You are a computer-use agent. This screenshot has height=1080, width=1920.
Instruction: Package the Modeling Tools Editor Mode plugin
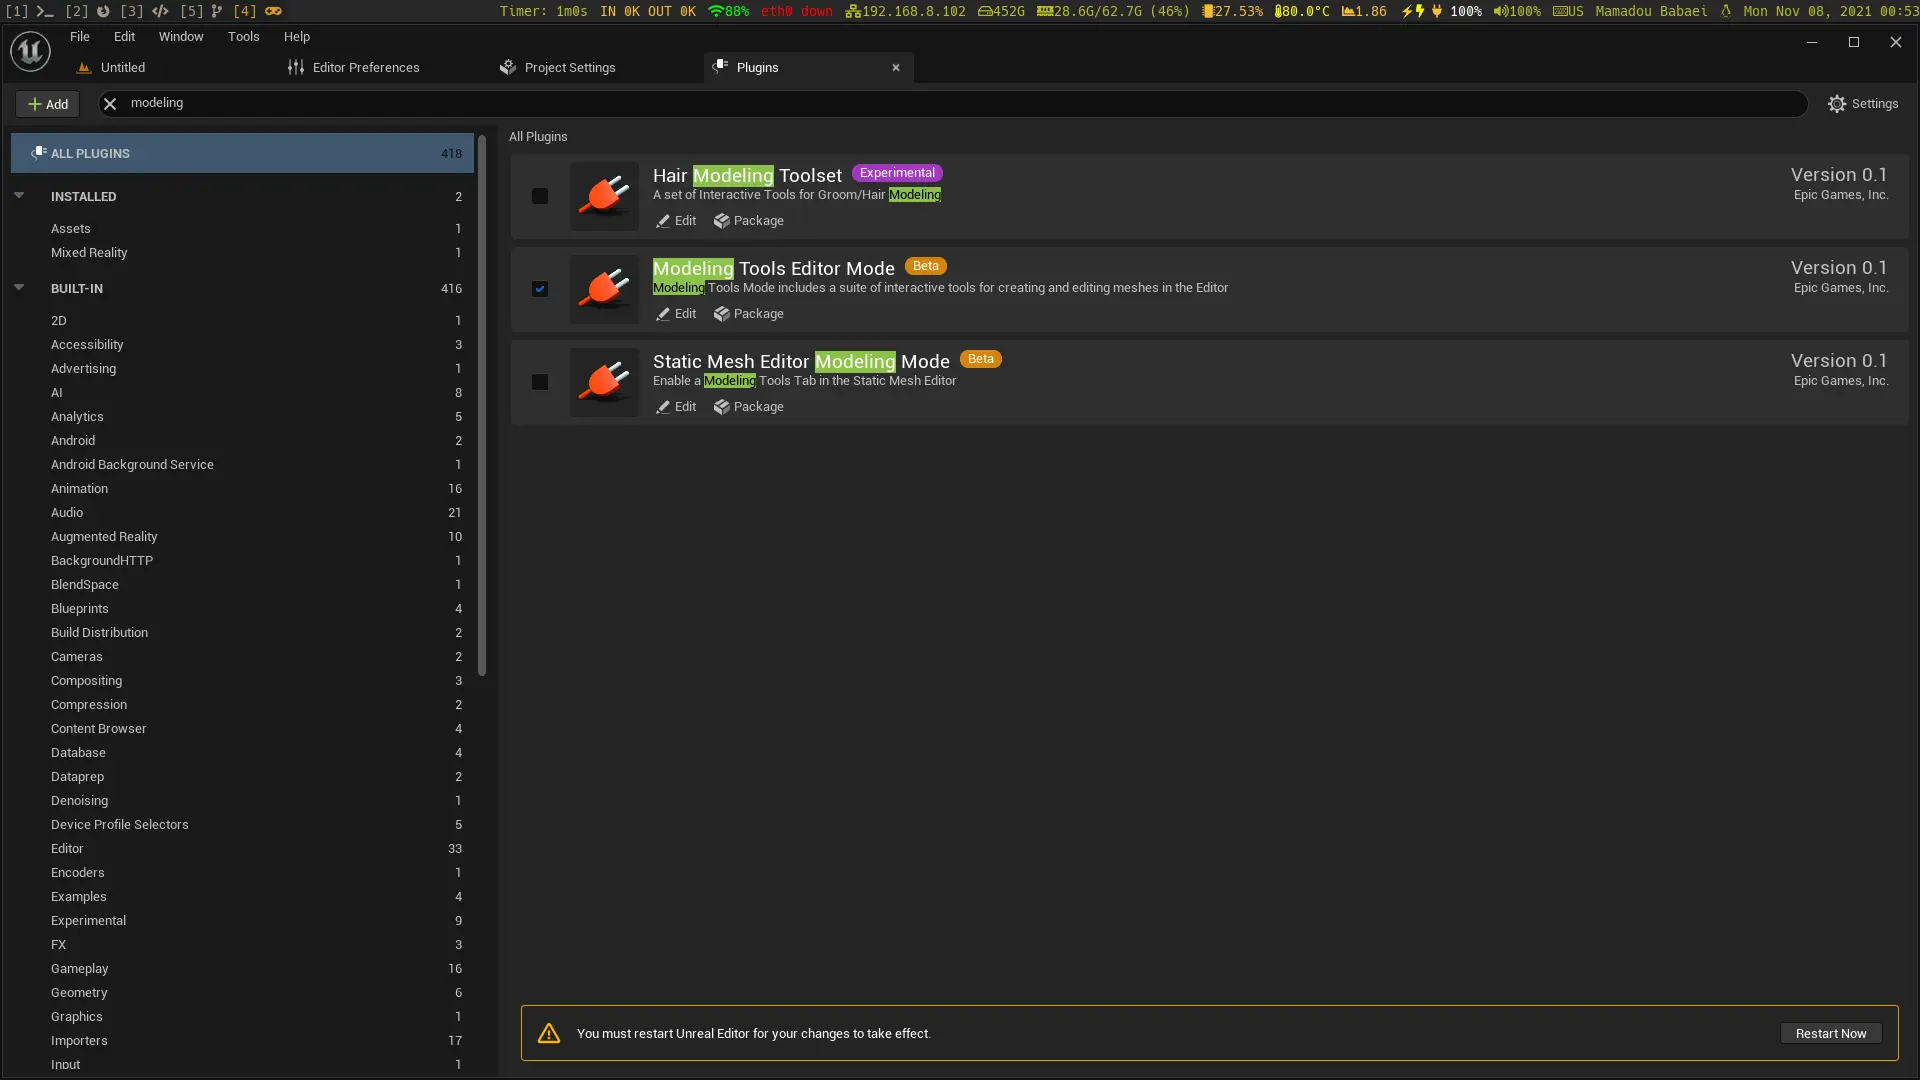click(x=748, y=314)
